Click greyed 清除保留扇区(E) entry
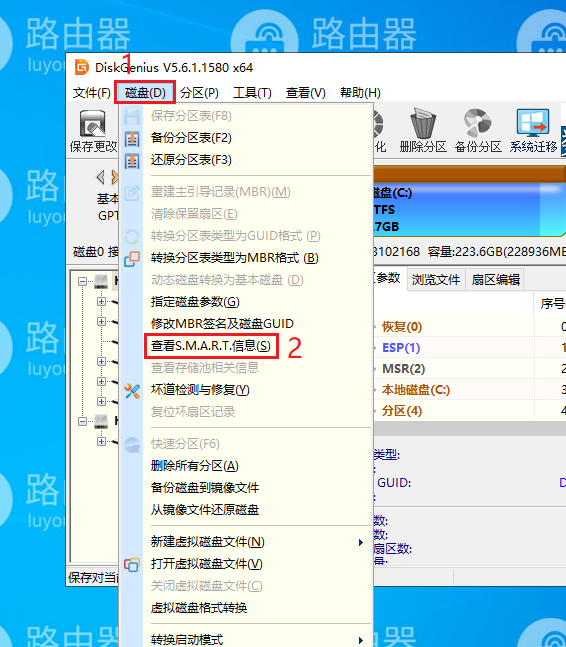566x647 pixels. click(x=194, y=215)
